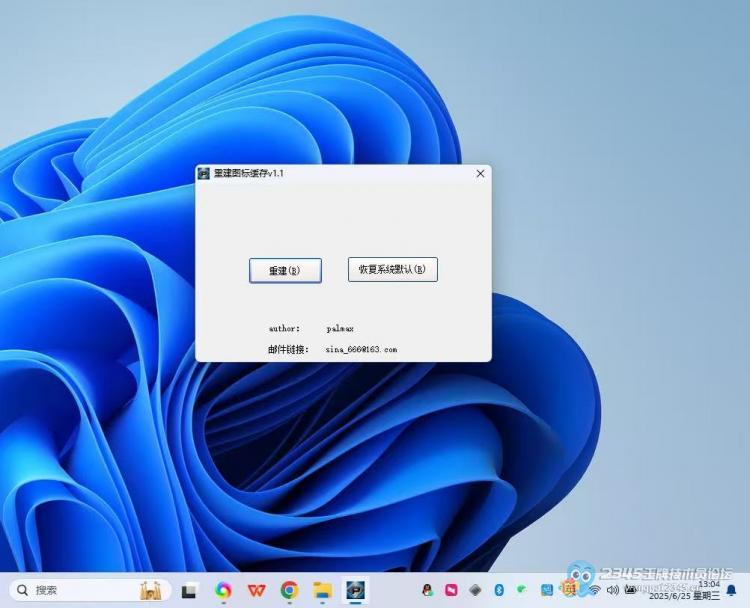Open Task View from the taskbar
Viewport: 750px width, 608px height.
(190, 591)
